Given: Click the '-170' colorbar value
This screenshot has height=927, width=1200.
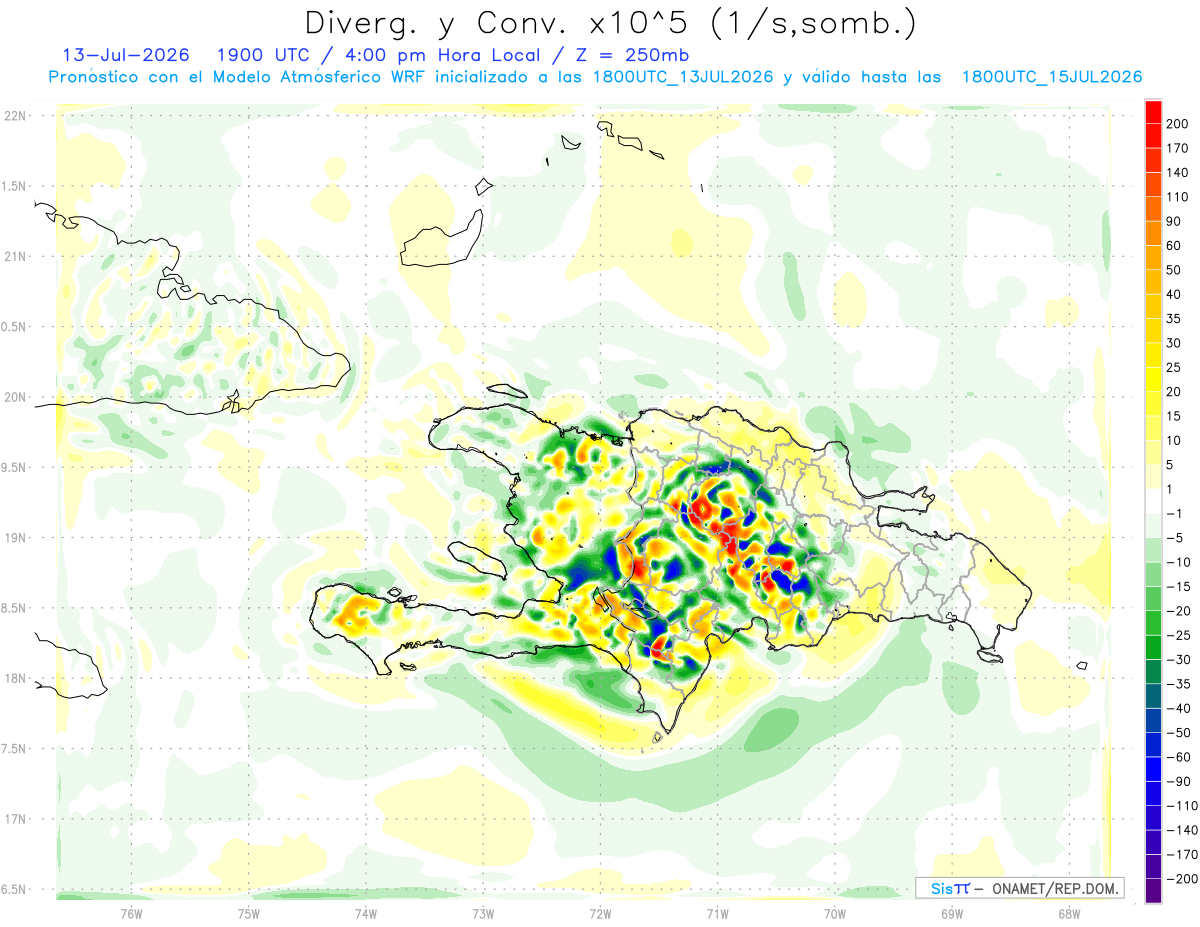Looking at the screenshot, I should click(1181, 854).
